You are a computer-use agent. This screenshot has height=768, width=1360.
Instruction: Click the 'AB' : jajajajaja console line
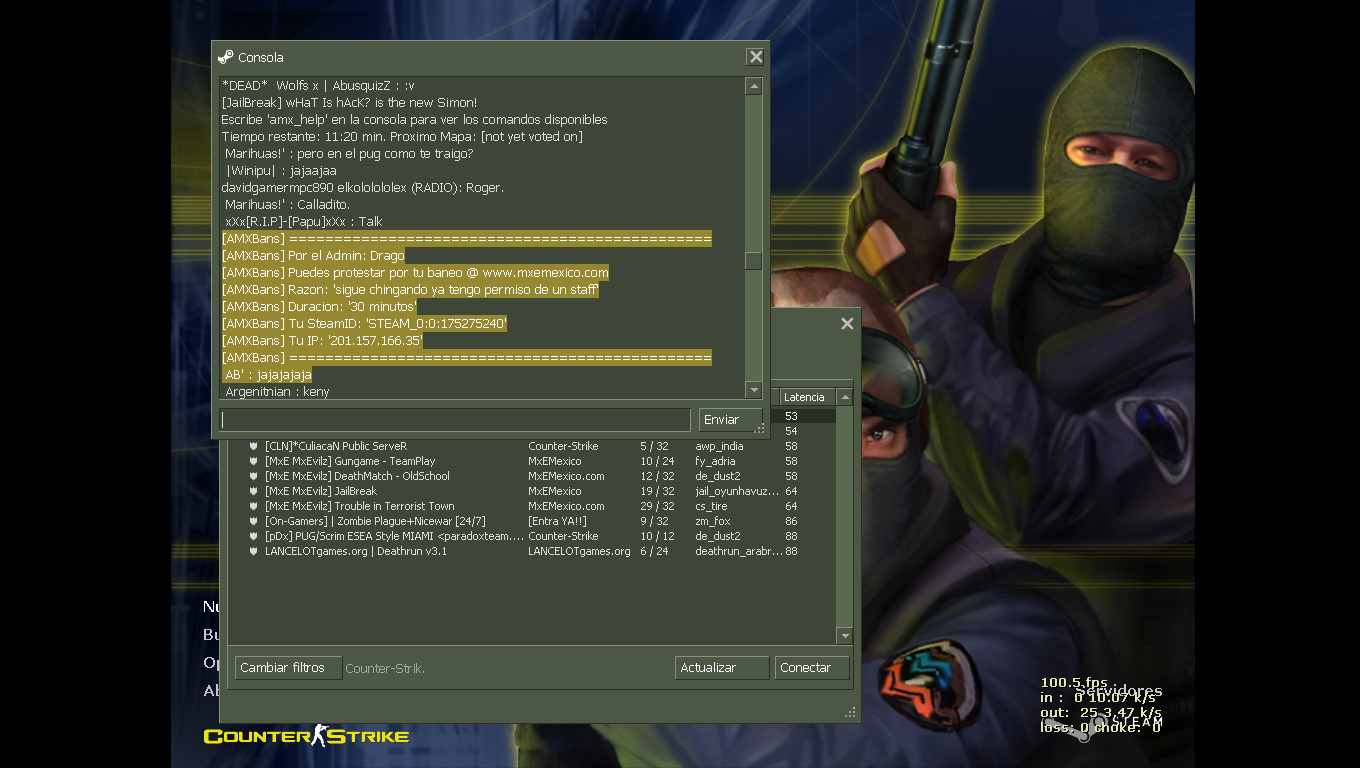tap(267, 374)
